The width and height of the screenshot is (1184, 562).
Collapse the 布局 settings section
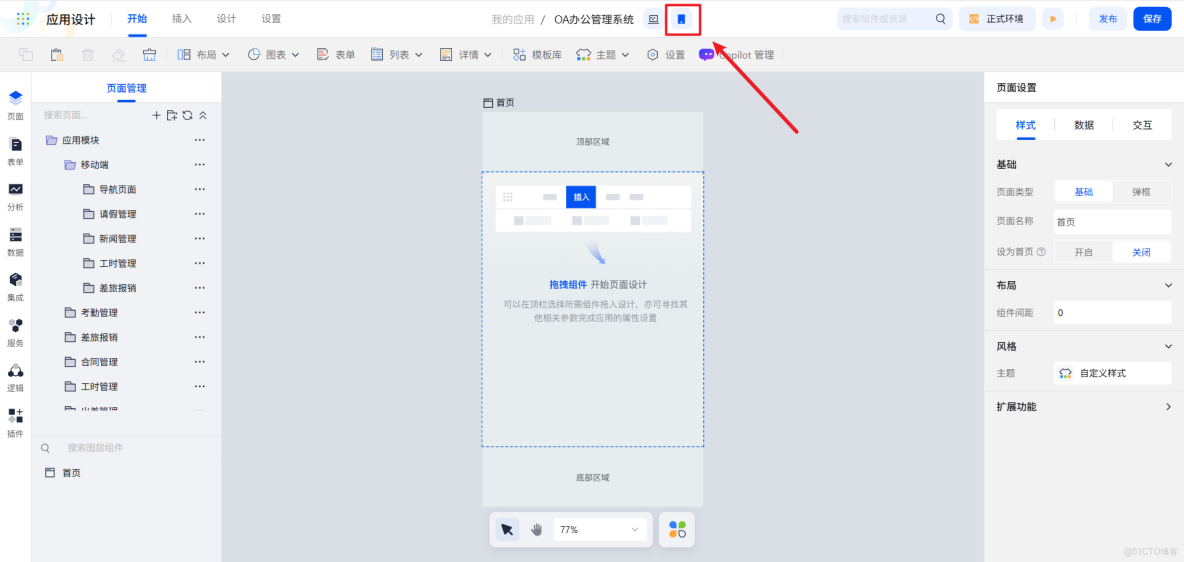click(1168, 286)
